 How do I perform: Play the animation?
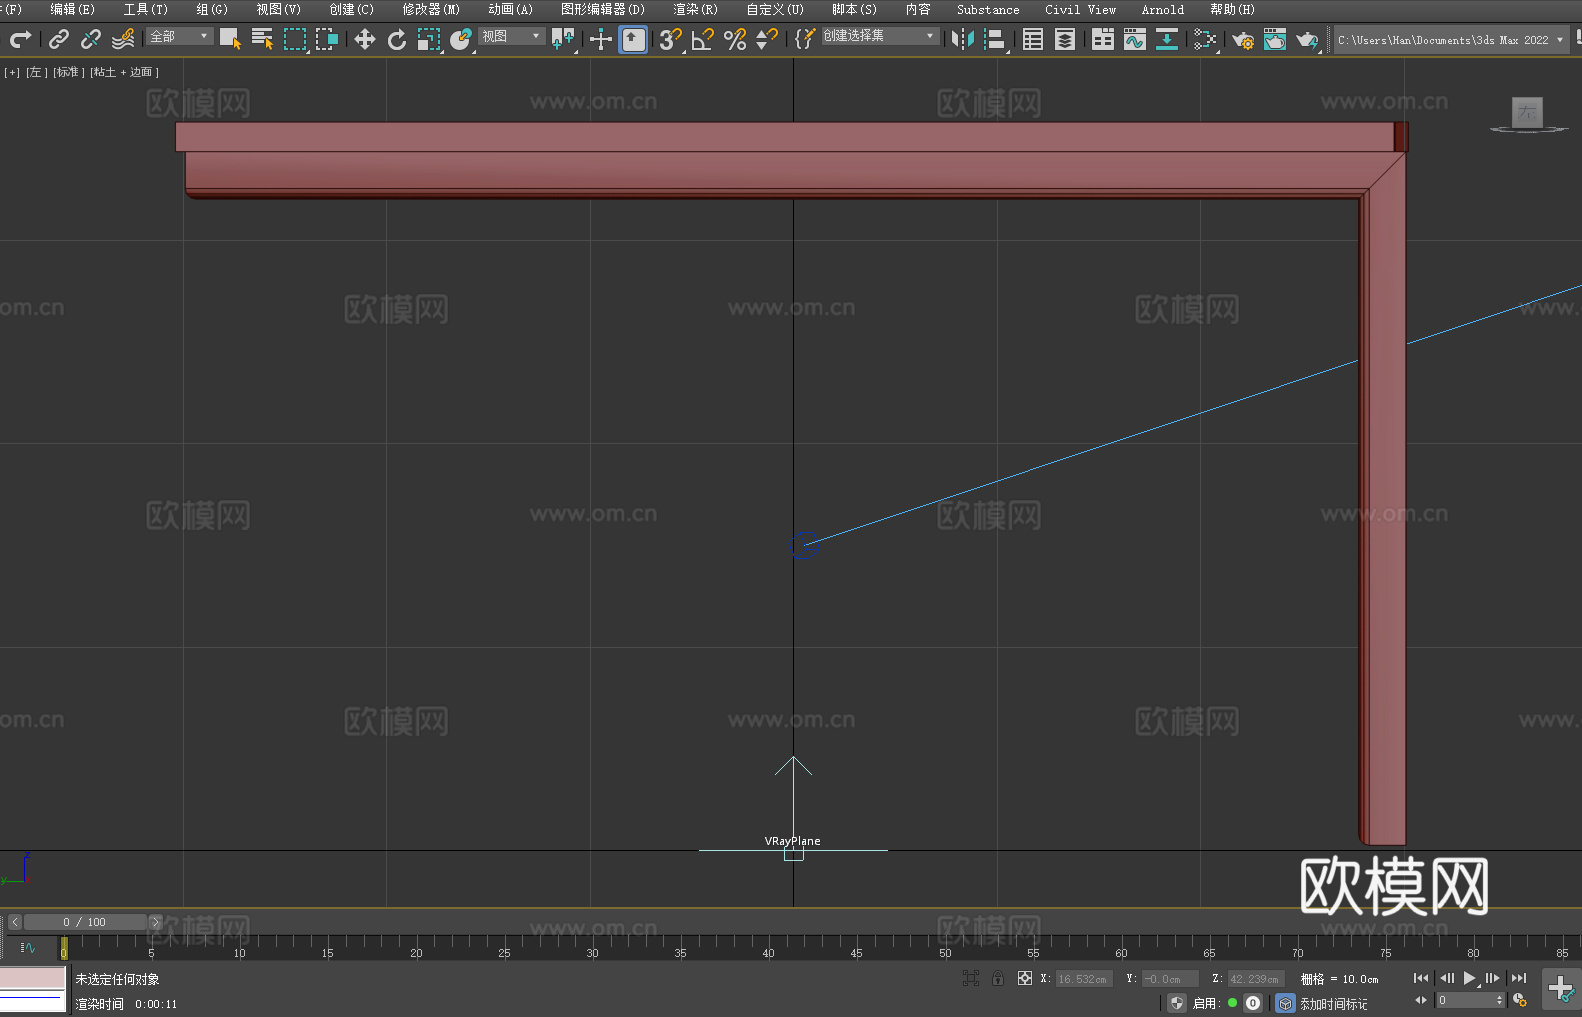pyautogui.click(x=1469, y=978)
